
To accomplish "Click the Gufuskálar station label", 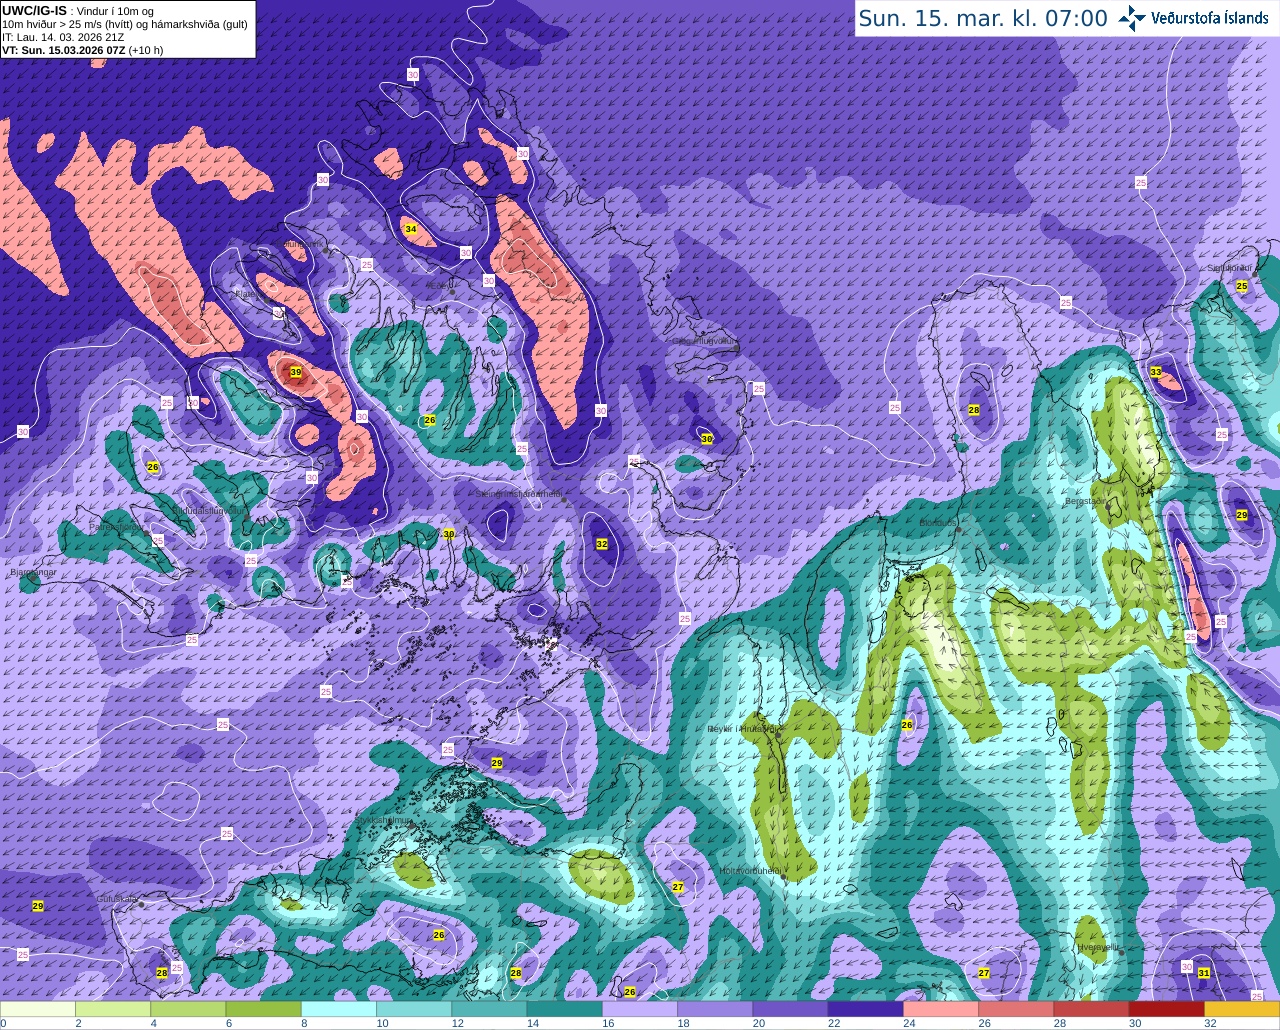I will (x=116, y=899).
